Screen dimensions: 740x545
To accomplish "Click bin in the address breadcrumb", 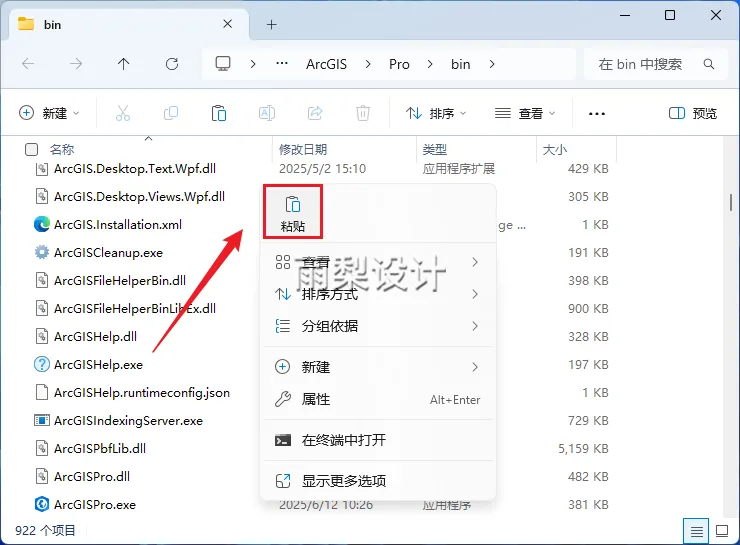I will tap(460, 64).
